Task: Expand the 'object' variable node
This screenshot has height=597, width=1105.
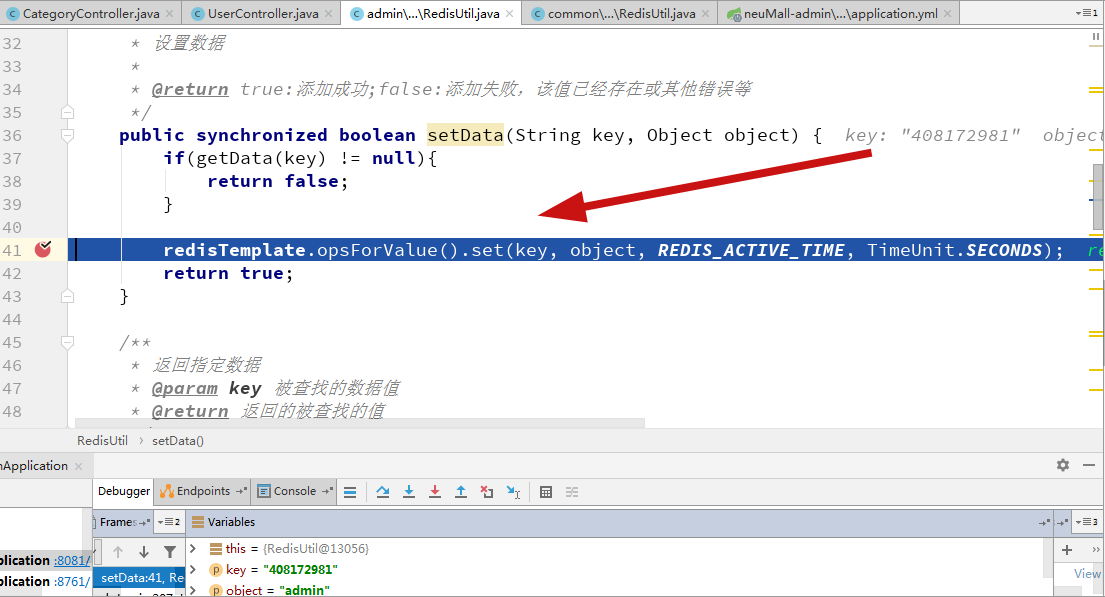Action: pos(193,590)
